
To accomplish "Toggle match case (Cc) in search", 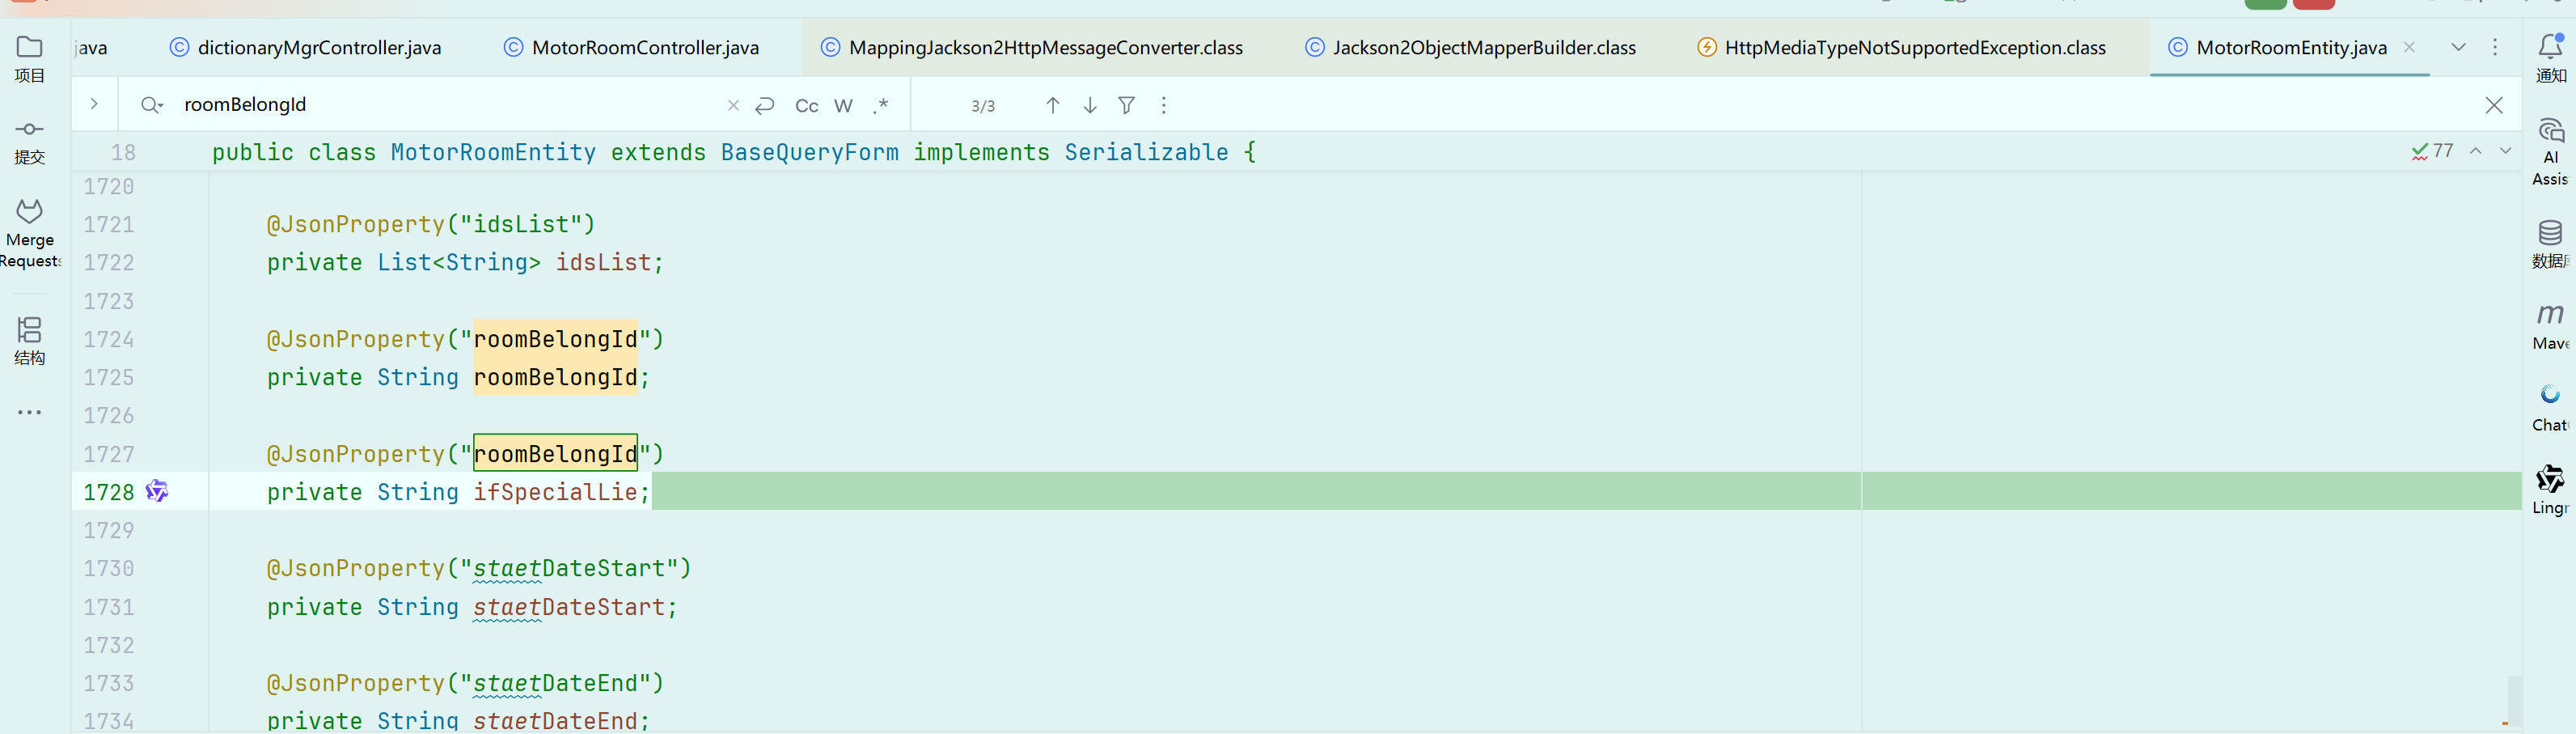I will tap(807, 106).
